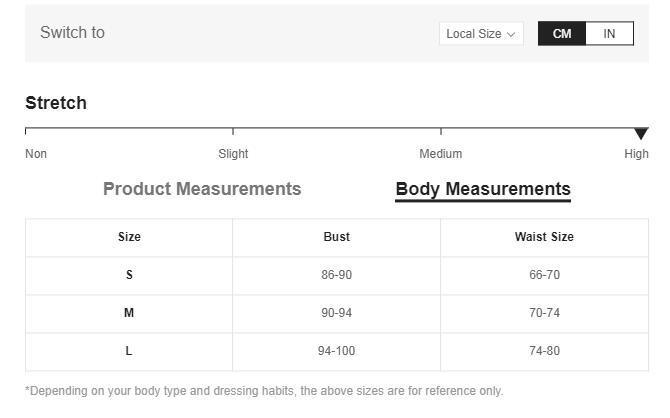Click the Waist Size column header
Viewport: 670px width, 418px height.
pos(544,237)
